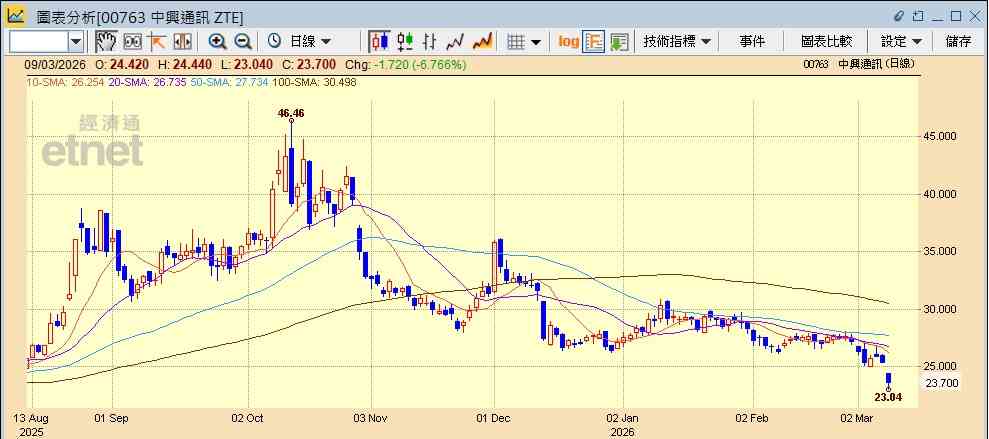Image resolution: width=989 pixels, height=439 pixels.
Task: Open the stock code combo box arrow
Action: point(76,42)
